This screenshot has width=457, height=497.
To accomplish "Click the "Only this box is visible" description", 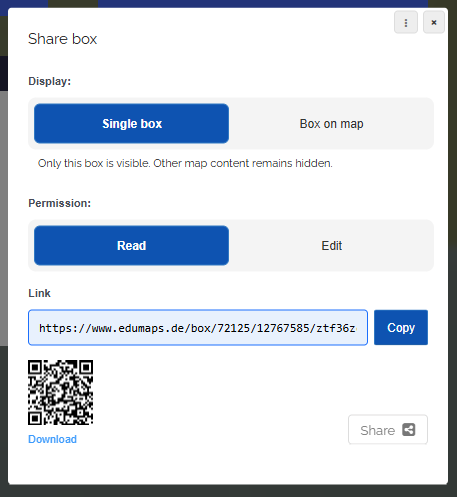I will [x=185, y=163].
